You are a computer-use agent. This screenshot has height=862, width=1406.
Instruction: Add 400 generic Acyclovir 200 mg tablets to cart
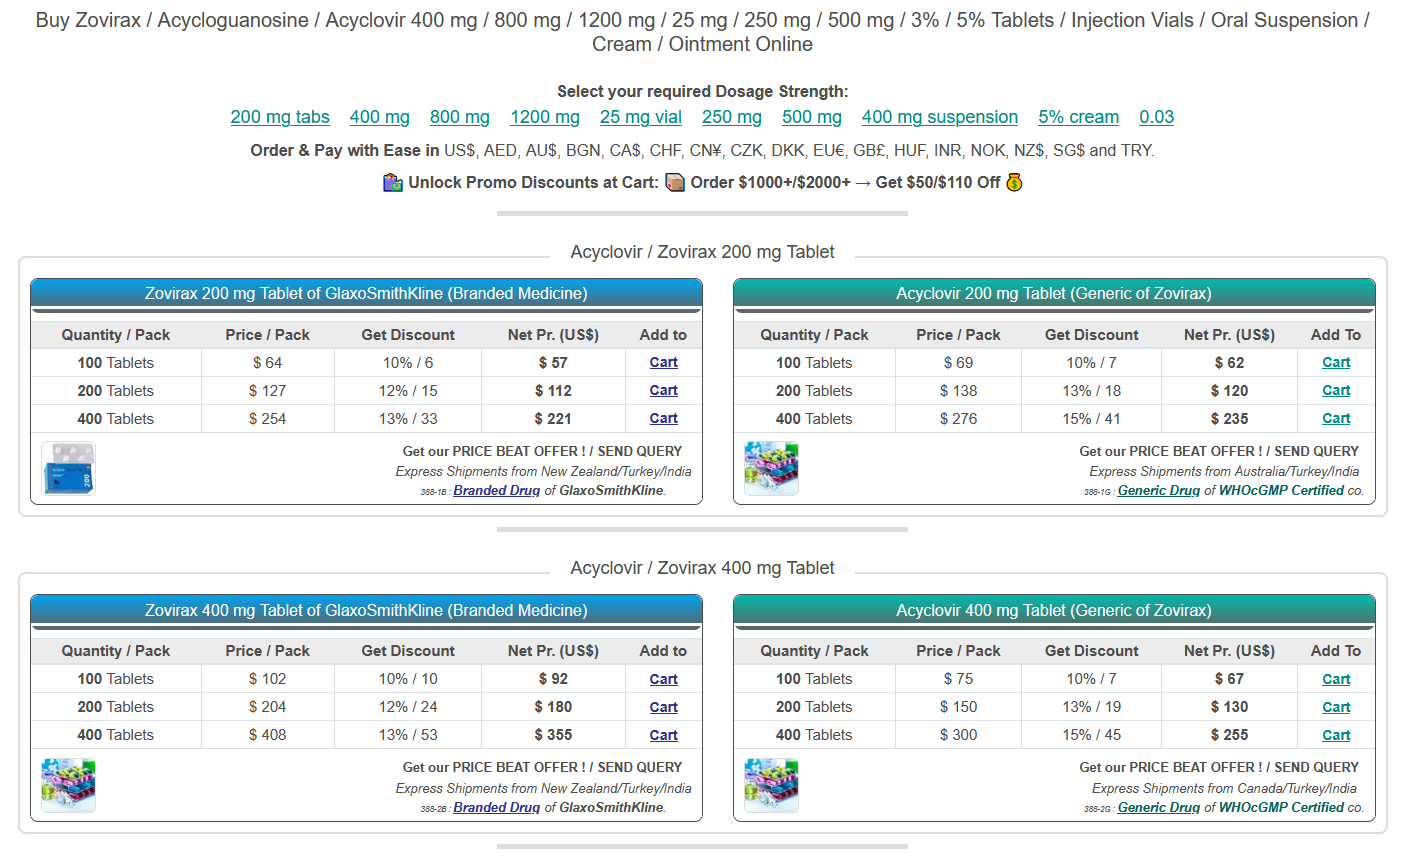pyautogui.click(x=1336, y=419)
